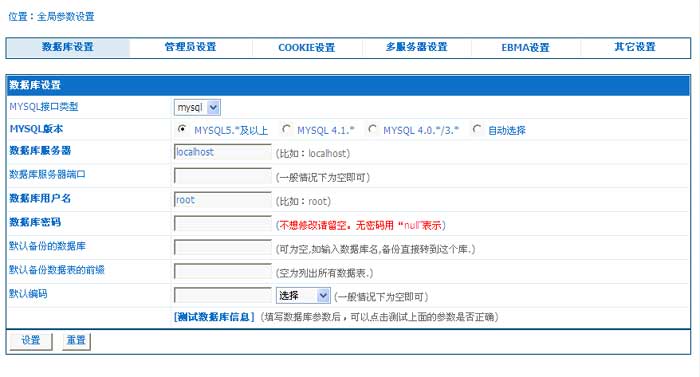Pick the 自动选择 version radio option
The height and width of the screenshot is (377, 700).
(477, 129)
